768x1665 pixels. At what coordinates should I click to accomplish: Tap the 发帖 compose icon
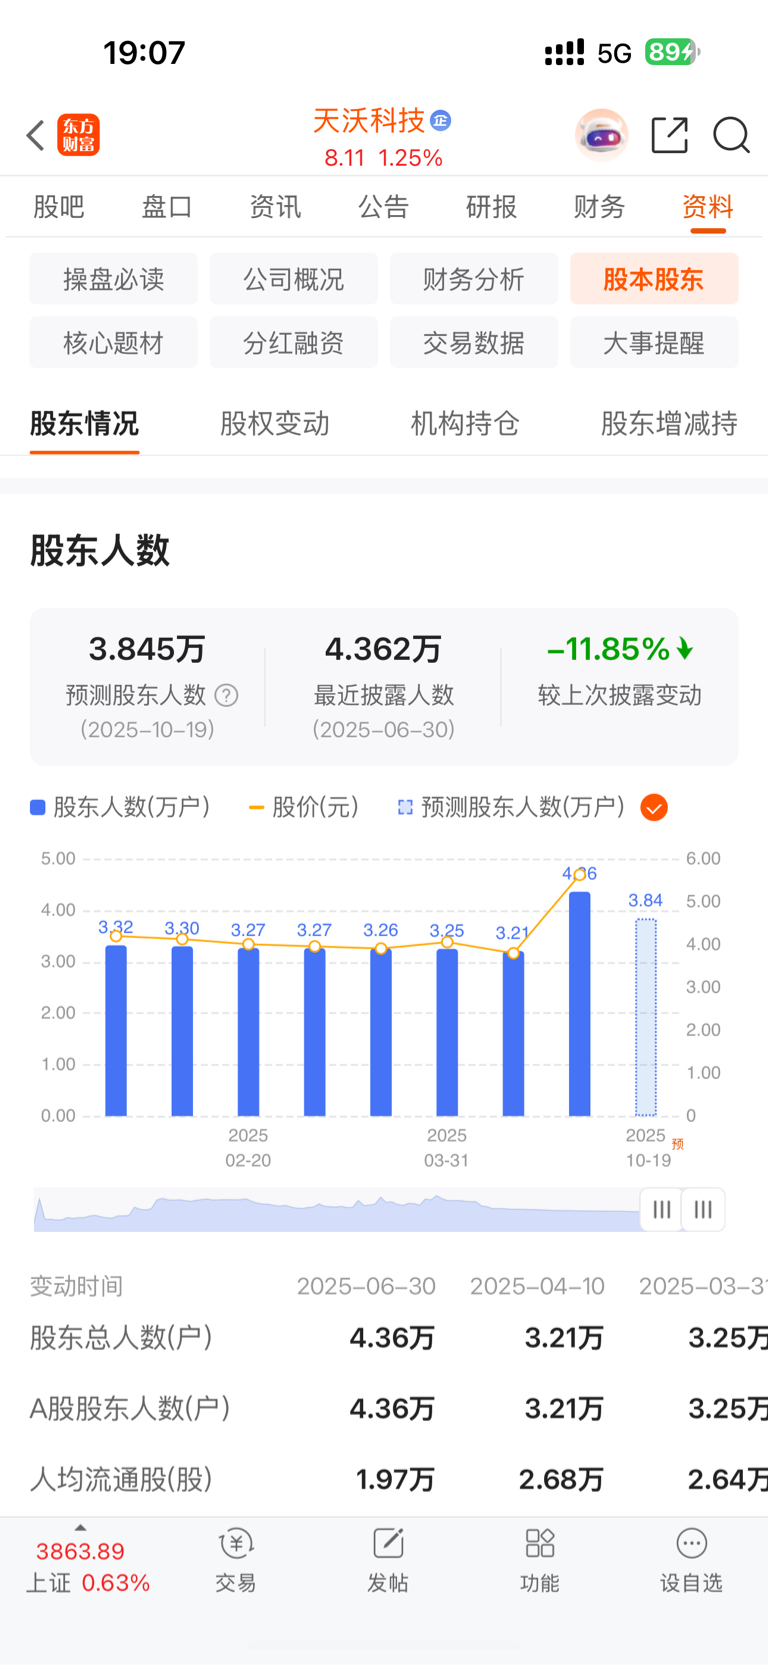tap(388, 1544)
